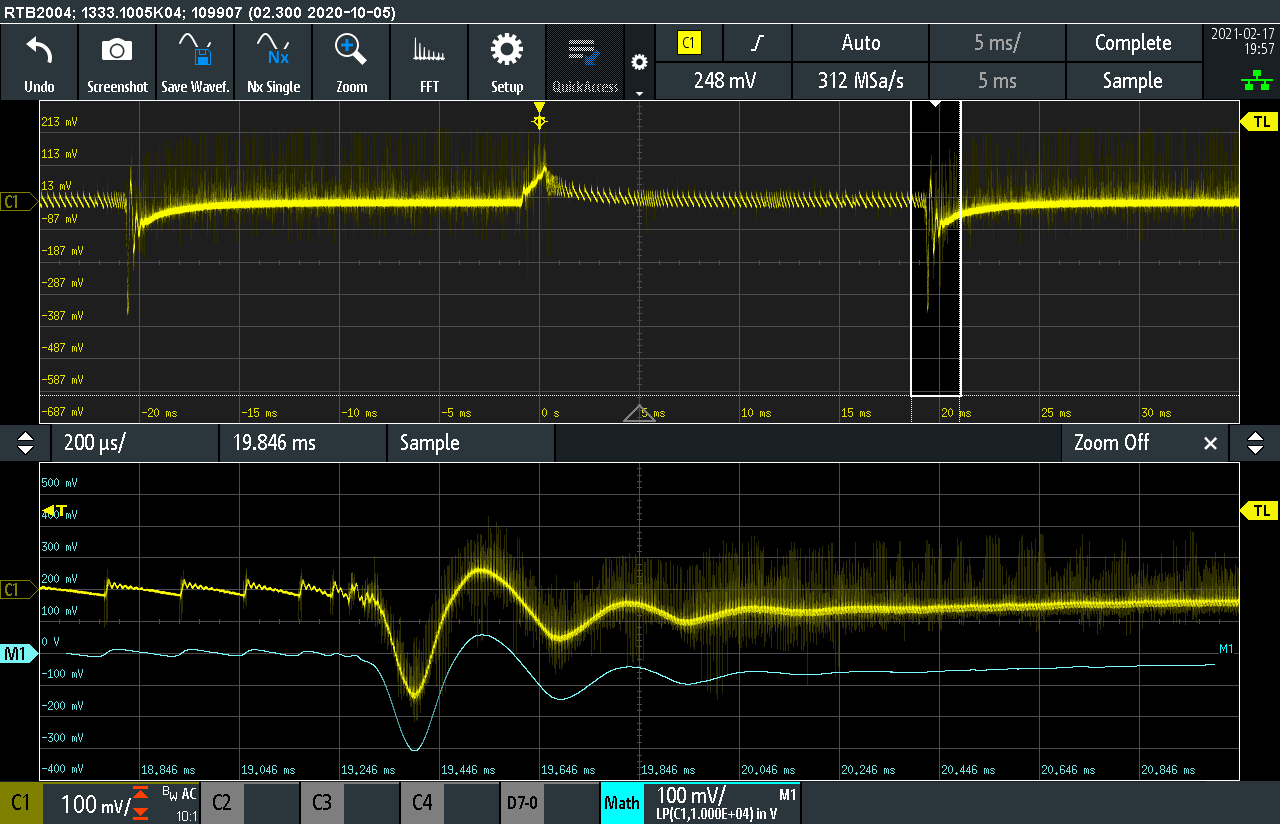
Task: Click the date and time display
Action: coord(1242,41)
